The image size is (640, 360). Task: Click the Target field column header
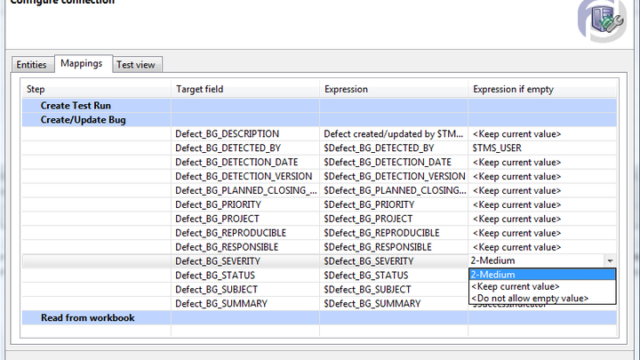point(245,89)
